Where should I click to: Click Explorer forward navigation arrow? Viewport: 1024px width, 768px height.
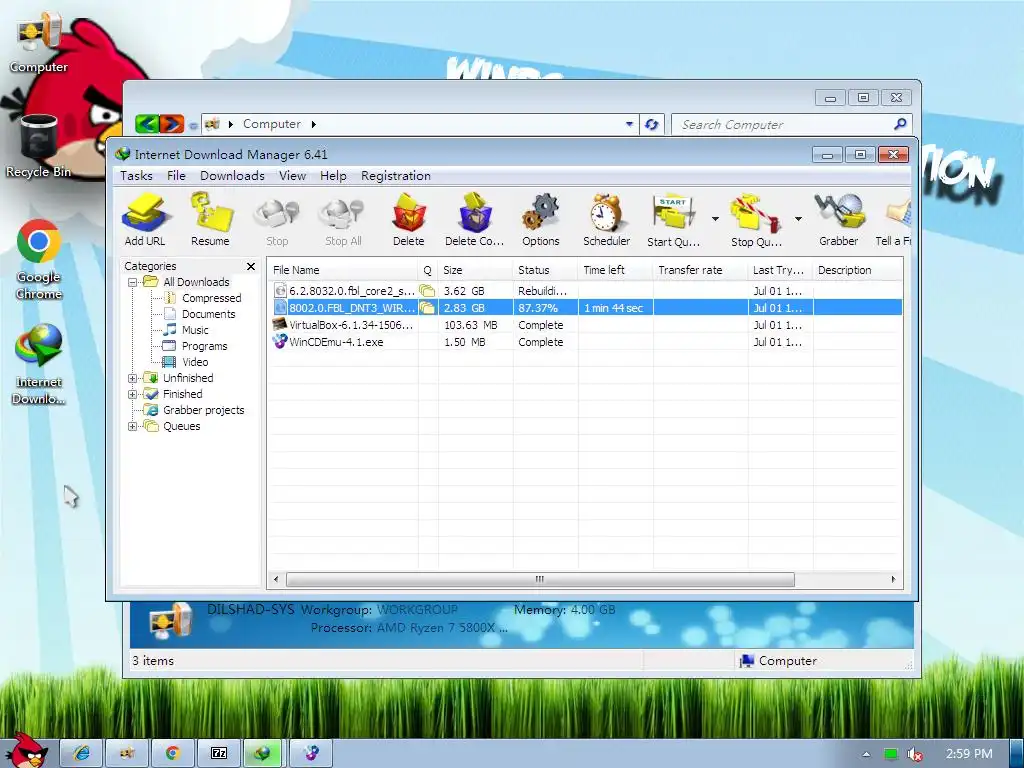click(x=172, y=123)
